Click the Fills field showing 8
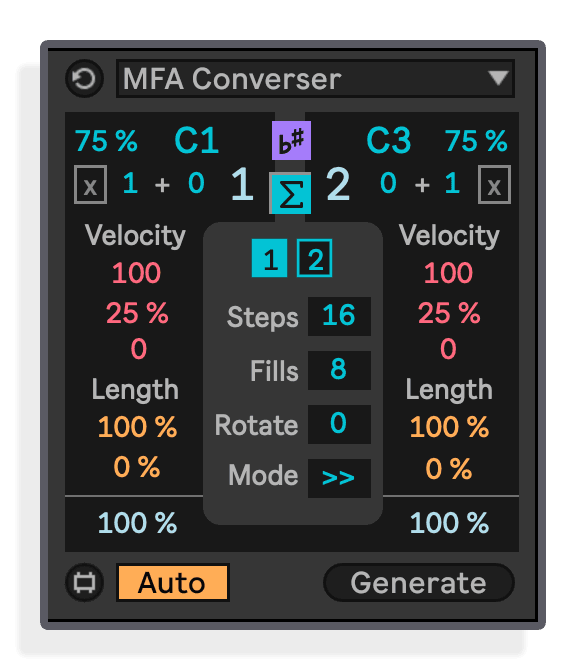This screenshot has width=586, height=670. [x=339, y=370]
